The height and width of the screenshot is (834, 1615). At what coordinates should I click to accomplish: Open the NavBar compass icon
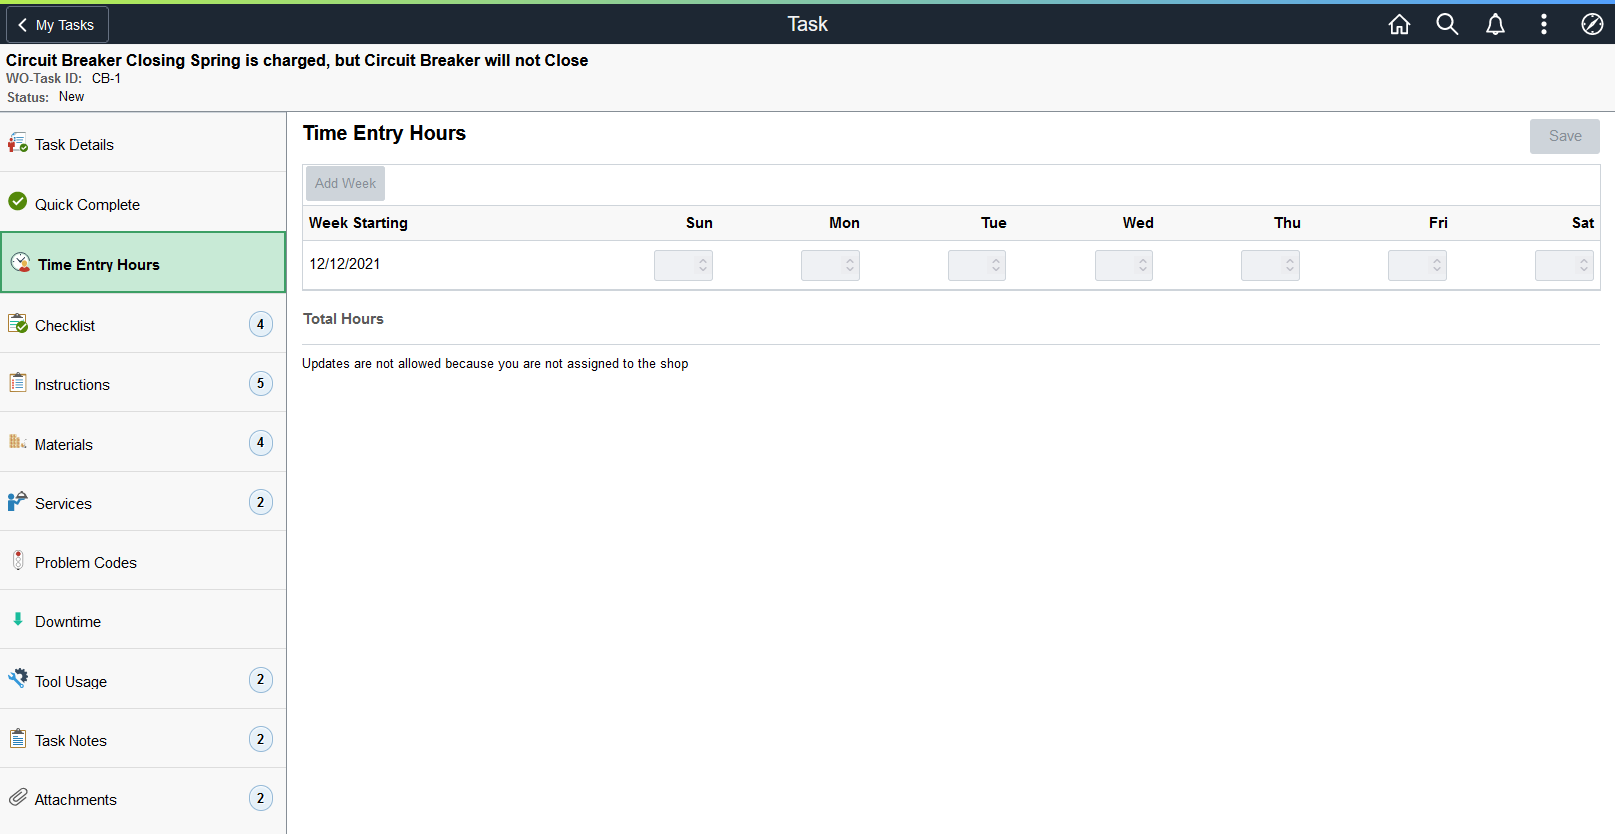tap(1592, 24)
